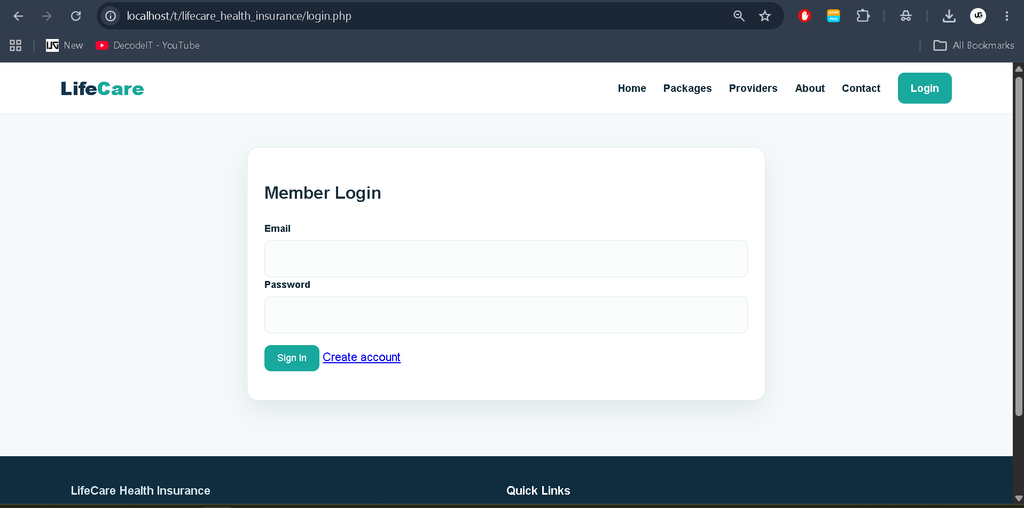Open the zoom magnifier icon in address bar
The height and width of the screenshot is (508, 1024).
[x=739, y=16]
